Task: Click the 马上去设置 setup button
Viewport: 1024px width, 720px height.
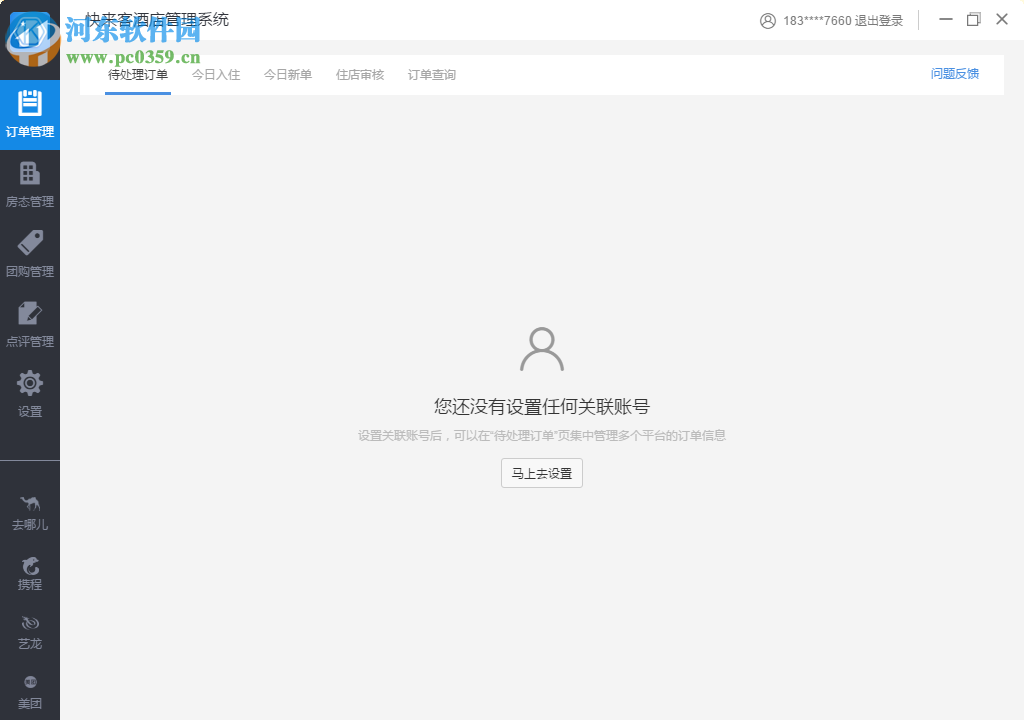Action: pos(541,473)
